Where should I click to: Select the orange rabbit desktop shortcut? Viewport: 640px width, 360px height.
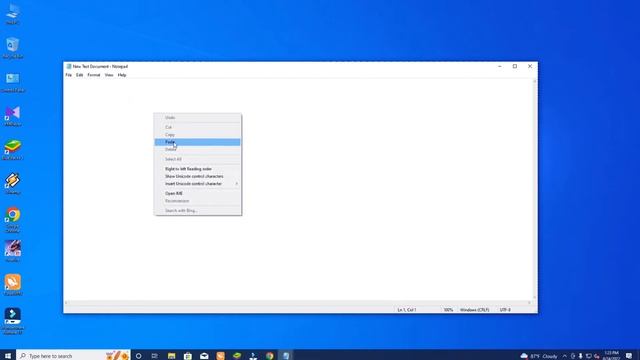(x=13, y=284)
